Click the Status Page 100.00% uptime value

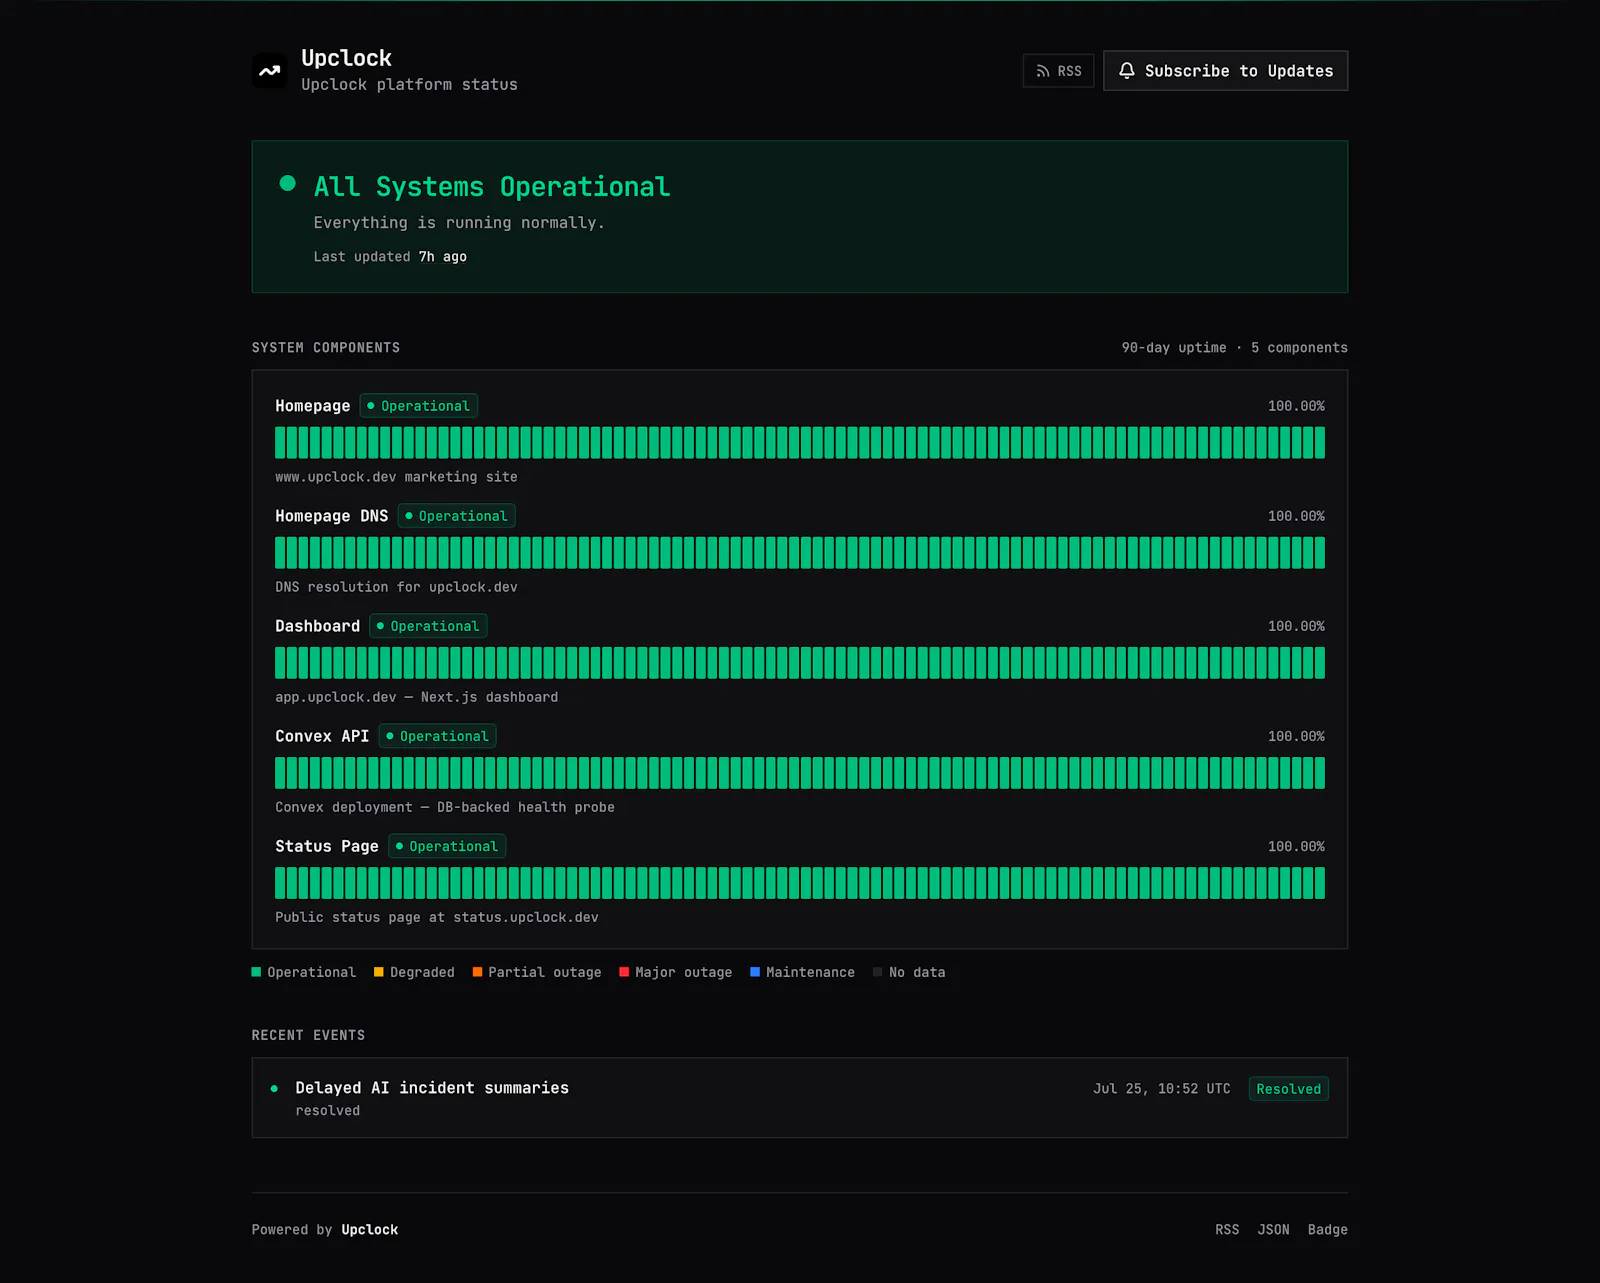coord(1296,846)
